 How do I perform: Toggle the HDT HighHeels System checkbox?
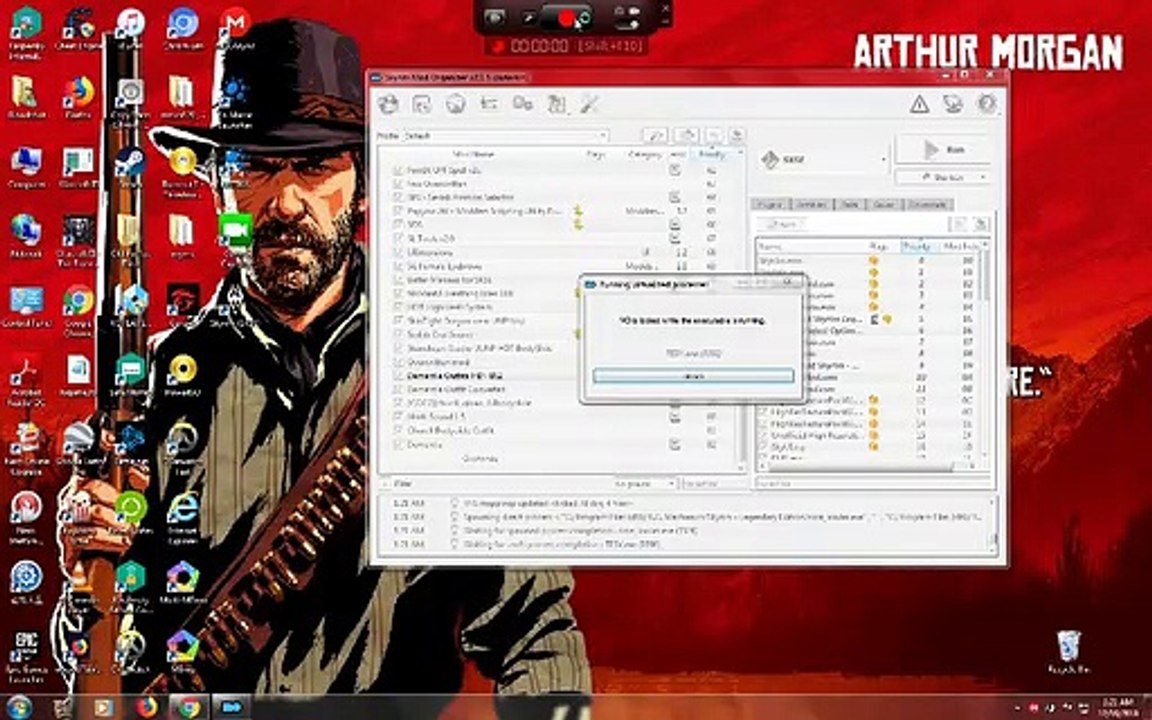(397, 307)
